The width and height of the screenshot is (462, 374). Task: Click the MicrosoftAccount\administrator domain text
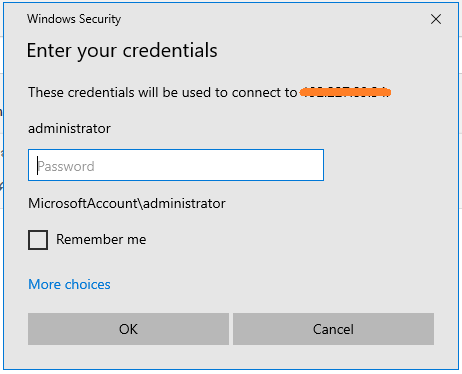(x=127, y=203)
